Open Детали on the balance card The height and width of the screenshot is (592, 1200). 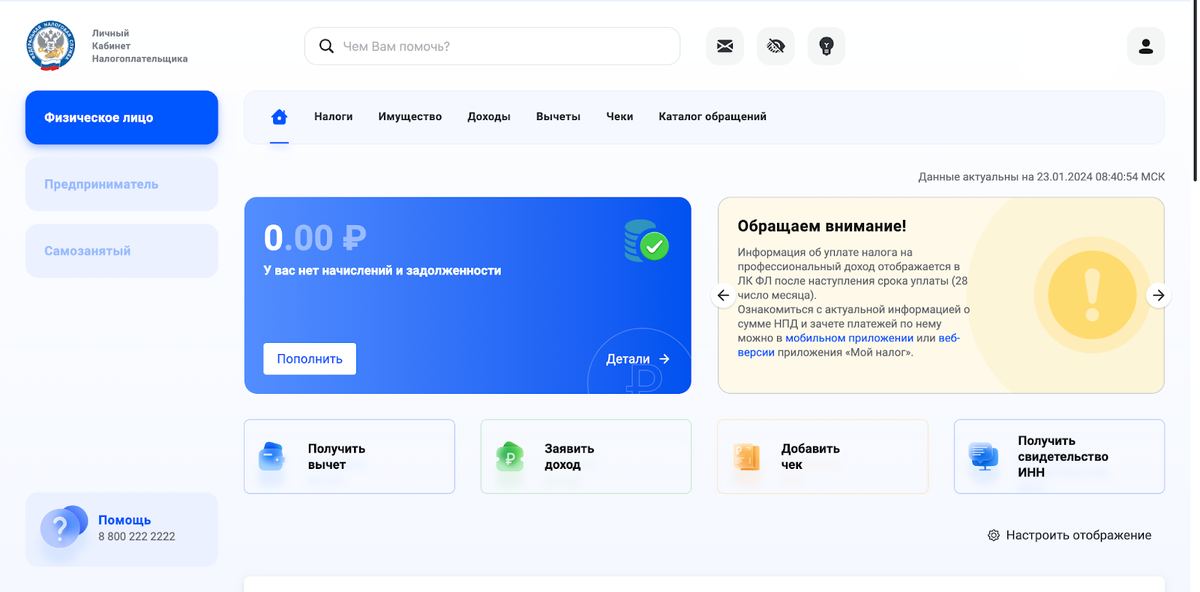tap(640, 358)
